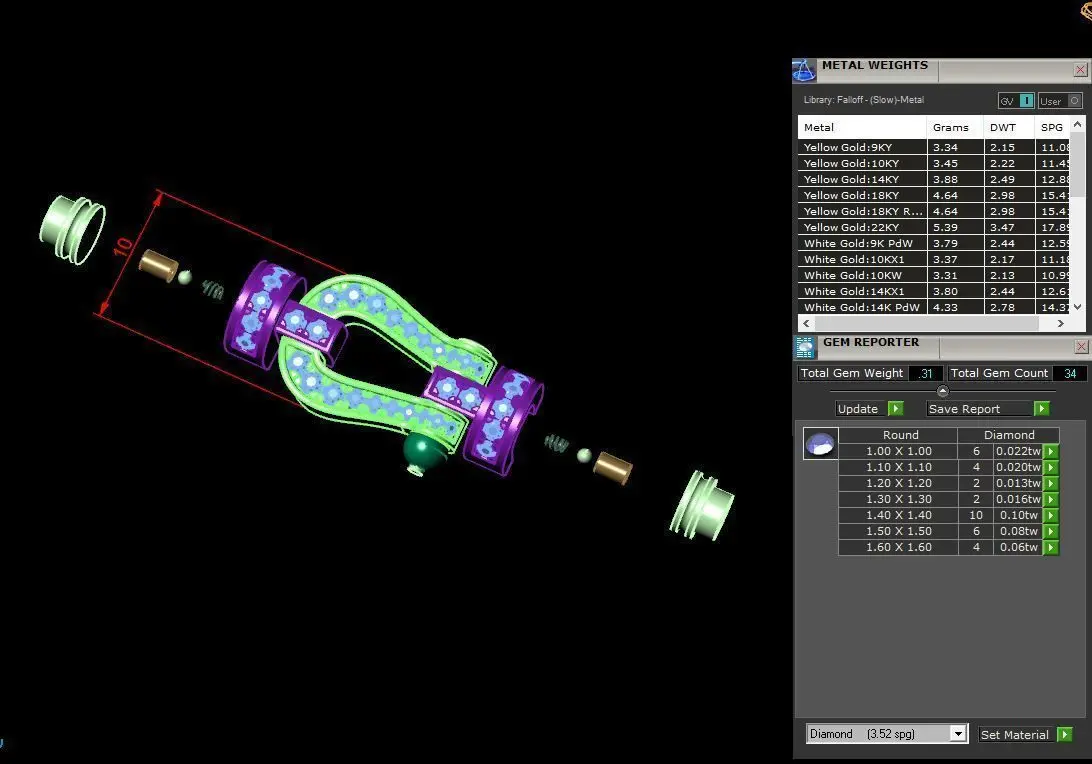The image size is (1092, 764).
Task: Click metal list scroll up arrow
Action: [1077, 125]
